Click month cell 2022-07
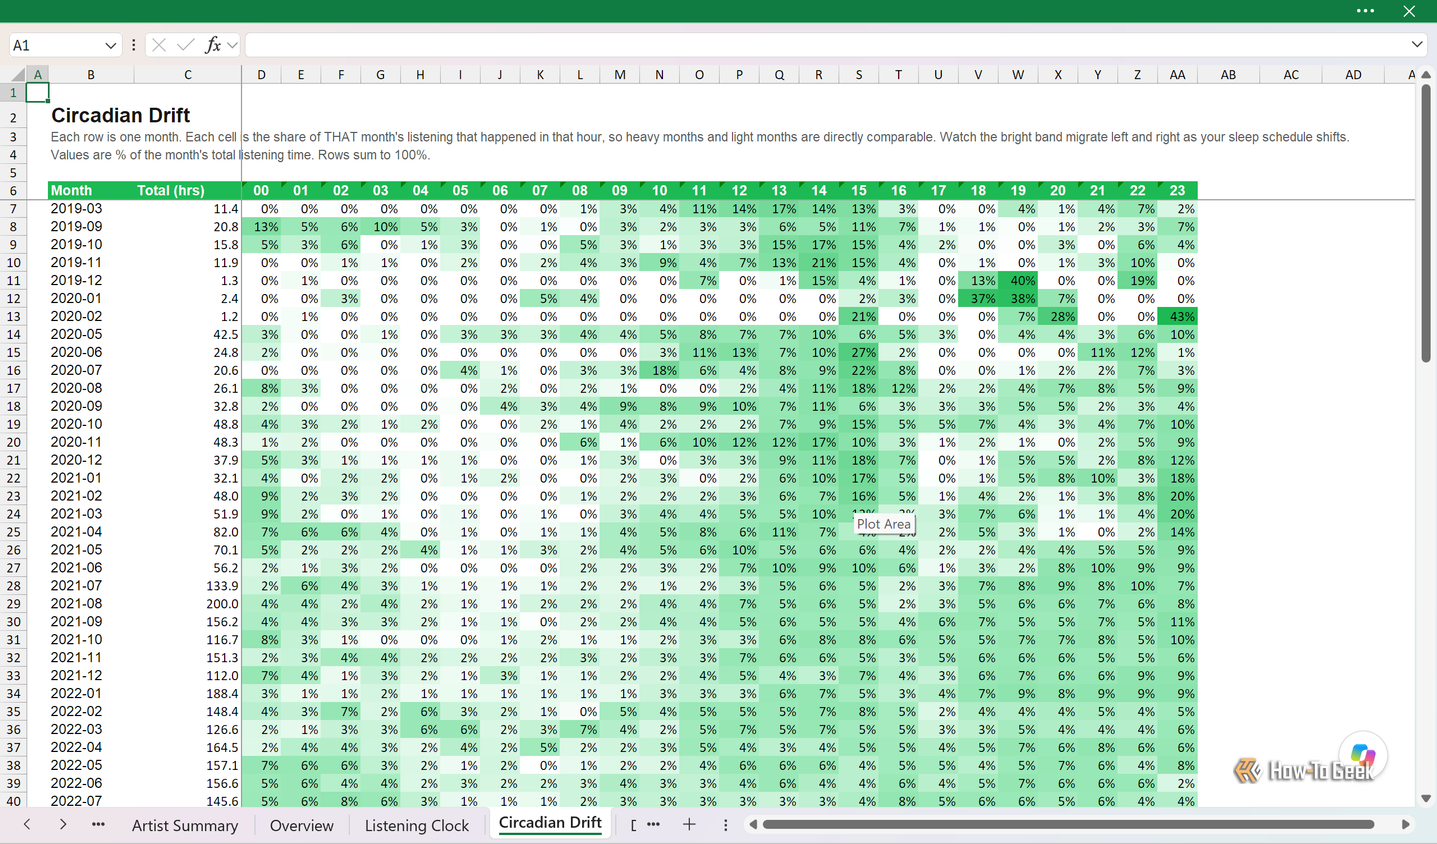The height and width of the screenshot is (844, 1437). coord(91,801)
